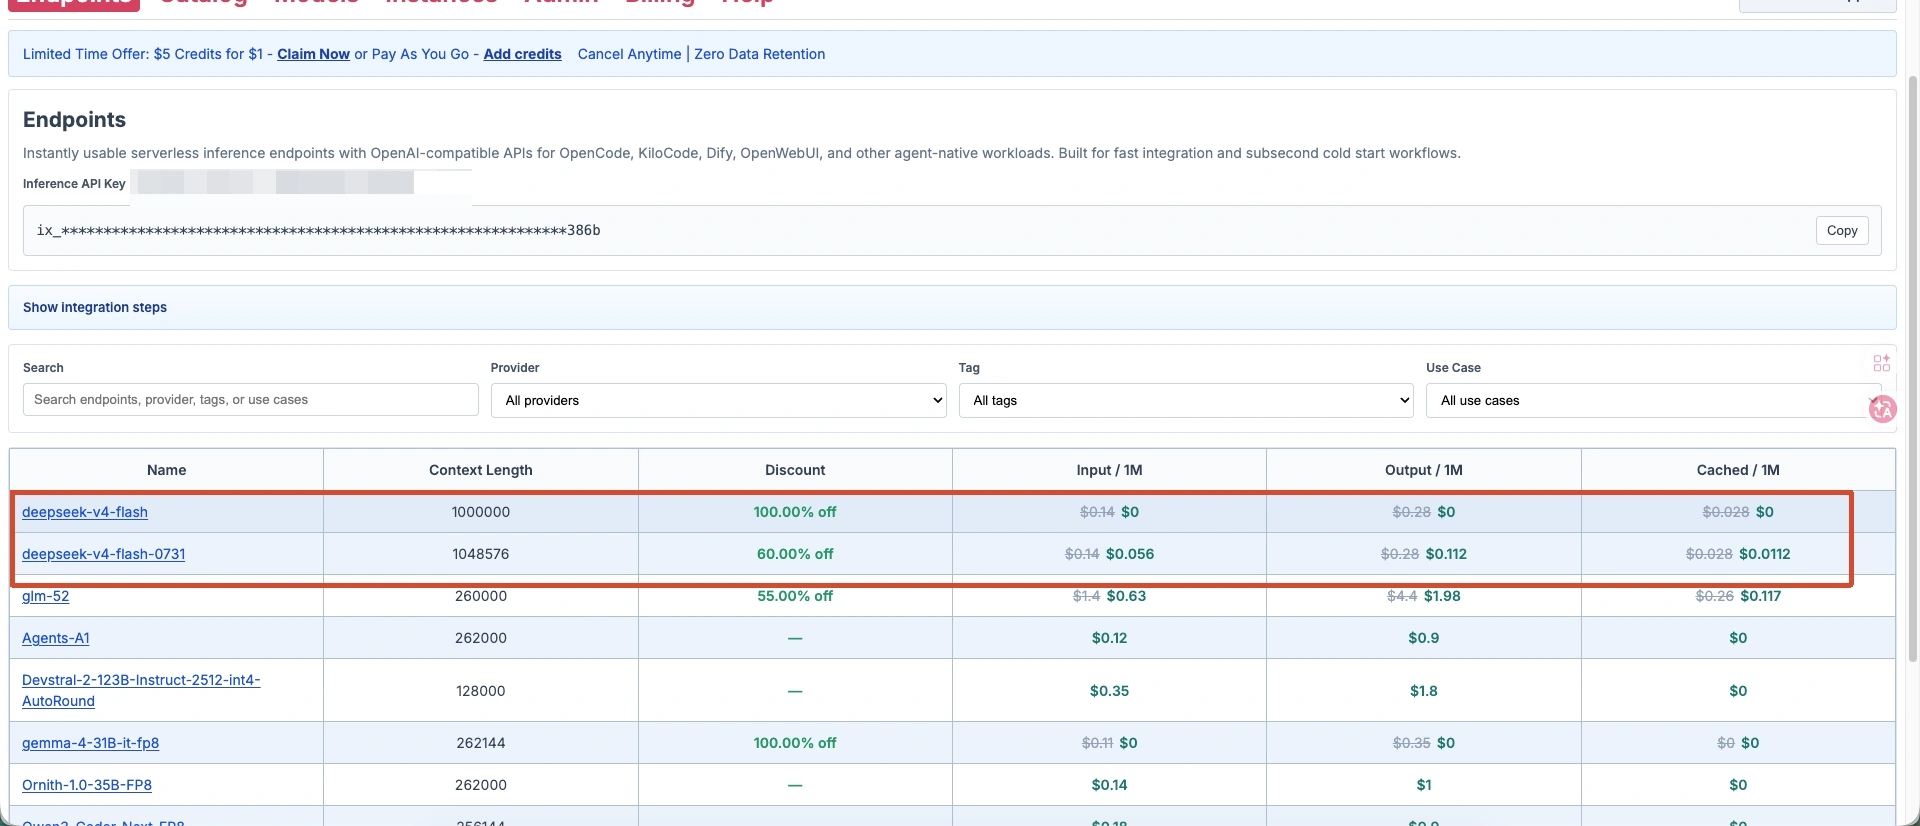1920x826 pixels.
Task: Click the $0.14 input price for Ornith-1.0-35B-FP8
Action: coord(1109,785)
